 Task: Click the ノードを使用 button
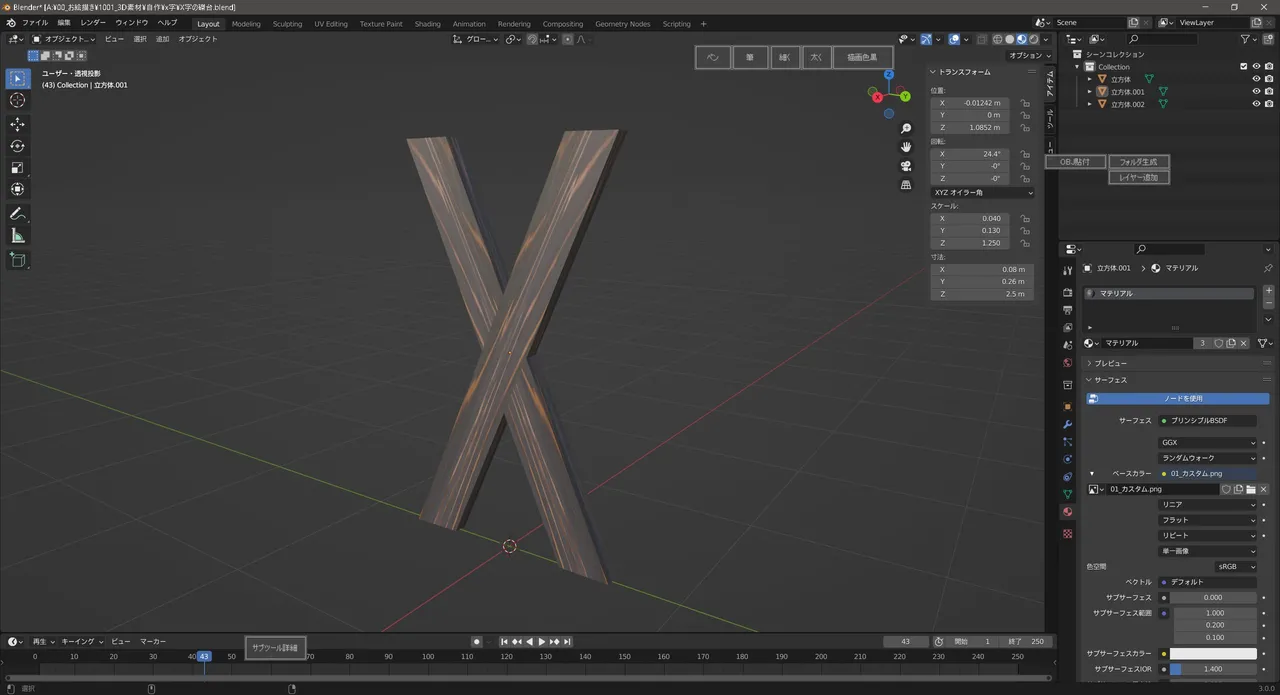tap(1178, 398)
